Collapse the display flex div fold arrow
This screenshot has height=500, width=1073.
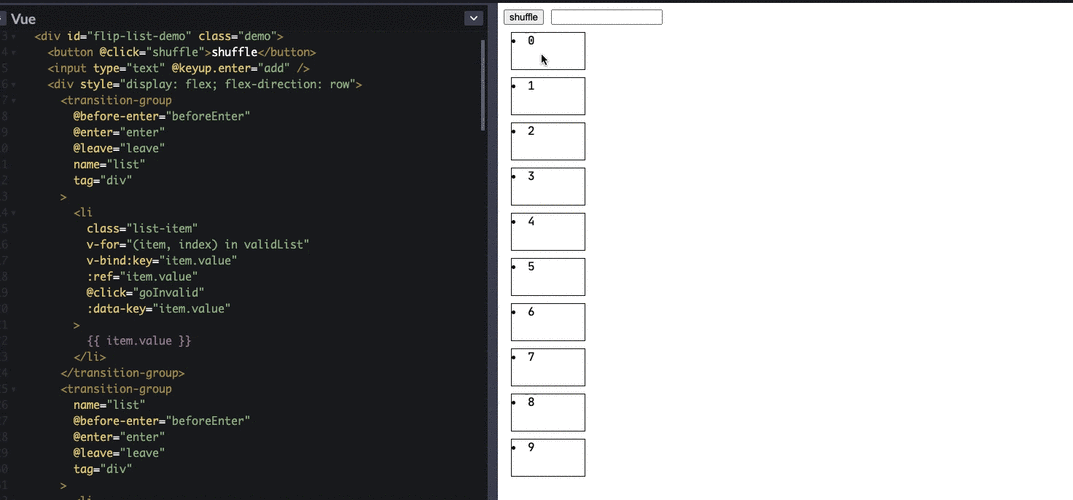coord(14,85)
